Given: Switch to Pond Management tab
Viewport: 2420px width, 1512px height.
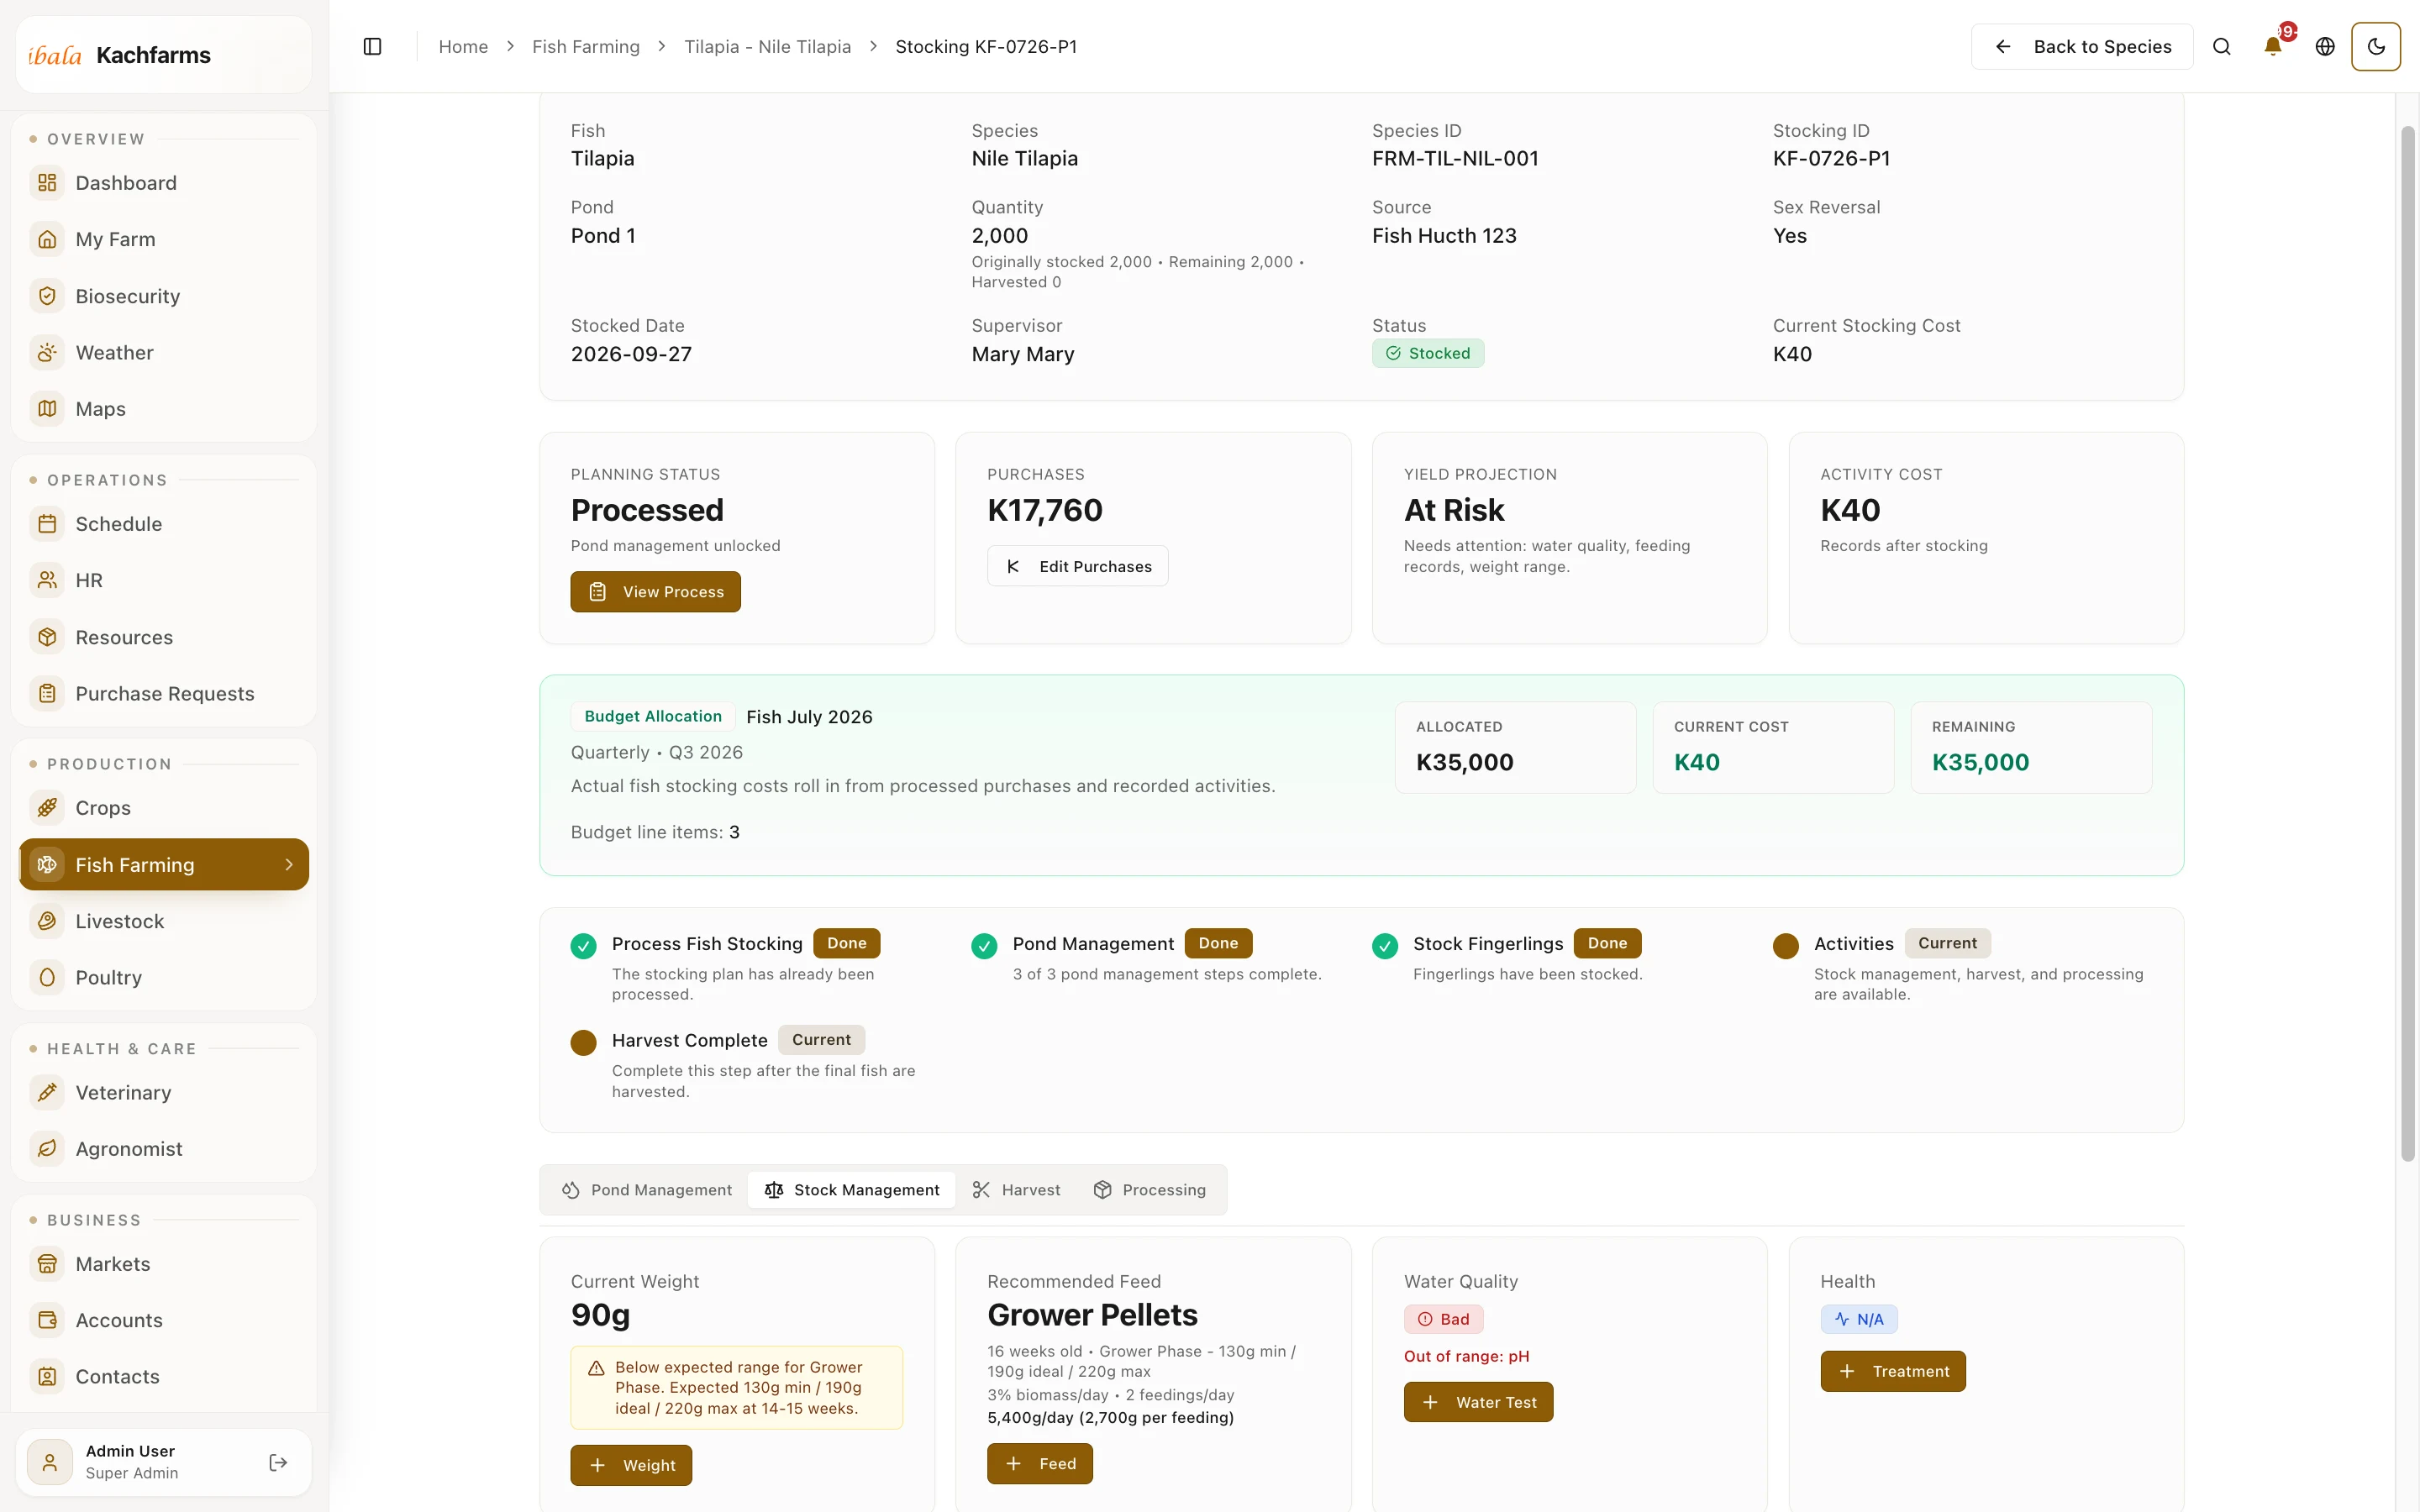Looking at the screenshot, I should 647,1190.
